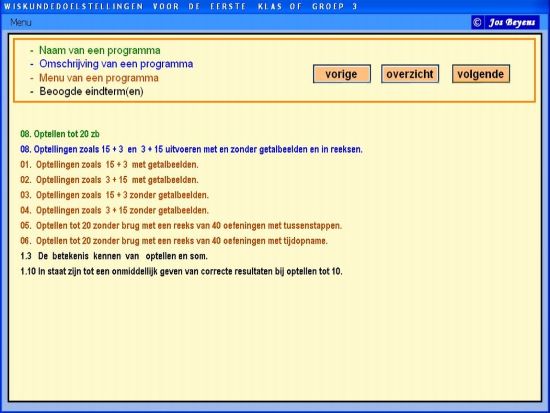This screenshot has width=550, height=413.
Task: Select the Naam van een programma legend entry
Action: coord(100,51)
